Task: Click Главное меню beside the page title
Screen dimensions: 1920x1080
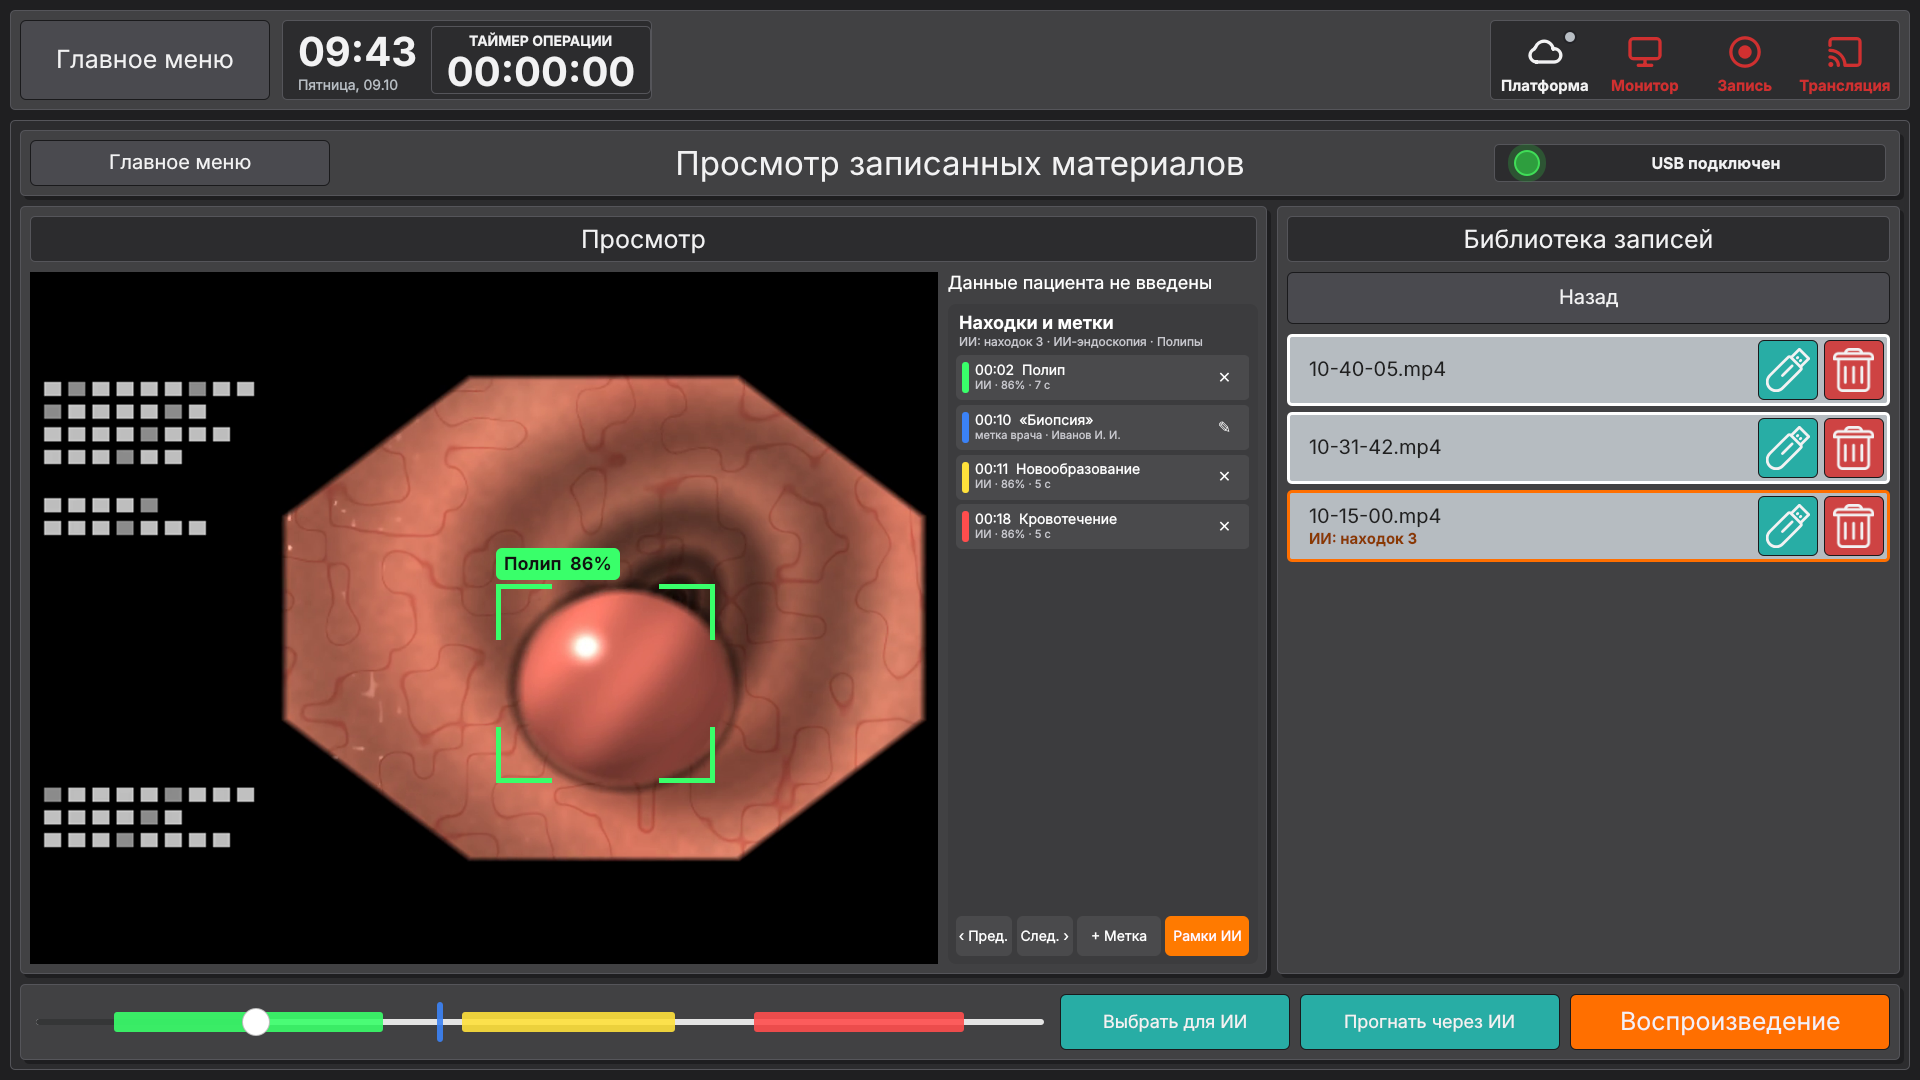Action: [180, 163]
